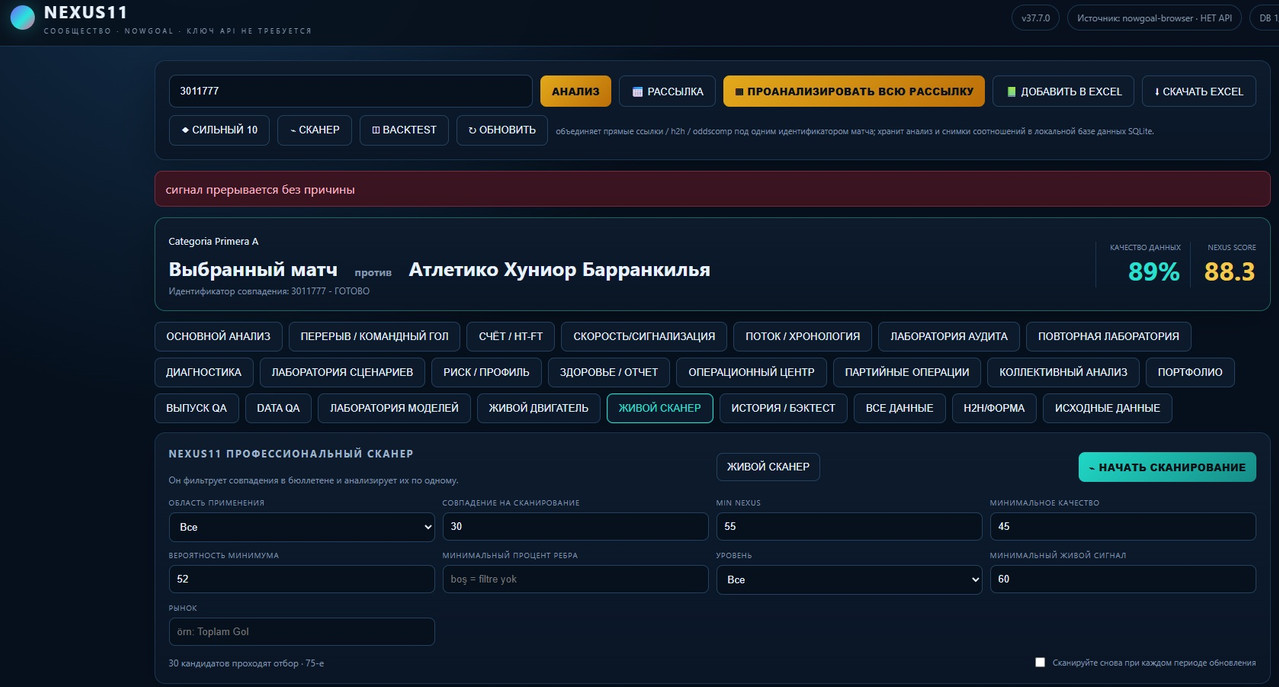This screenshot has height=687, width=1279.
Task: Select the ПОРТФОЛИО tab
Action: pyautogui.click(x=1190, y=372)
